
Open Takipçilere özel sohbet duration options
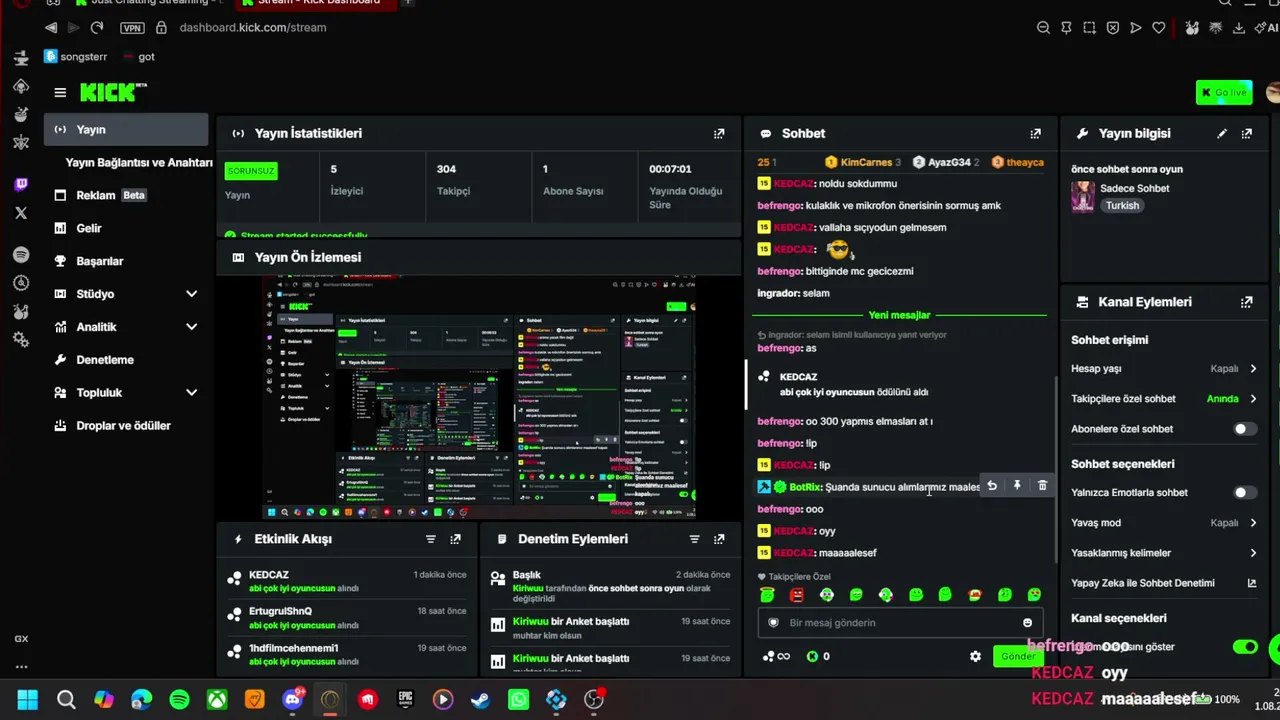[x=1164, y=399]
